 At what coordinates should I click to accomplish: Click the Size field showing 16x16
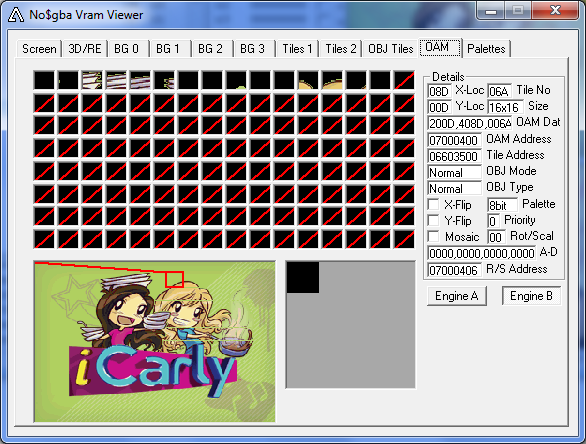tap(505, 107)
